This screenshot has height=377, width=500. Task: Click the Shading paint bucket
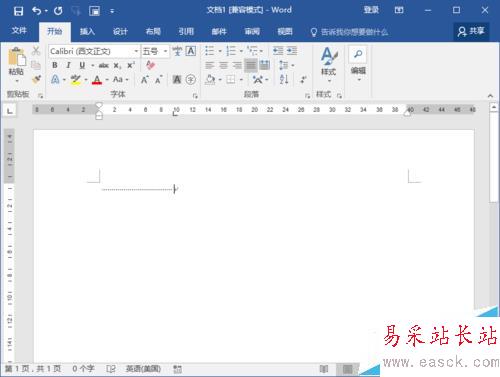pyautogui.click(x=210, y=79)
